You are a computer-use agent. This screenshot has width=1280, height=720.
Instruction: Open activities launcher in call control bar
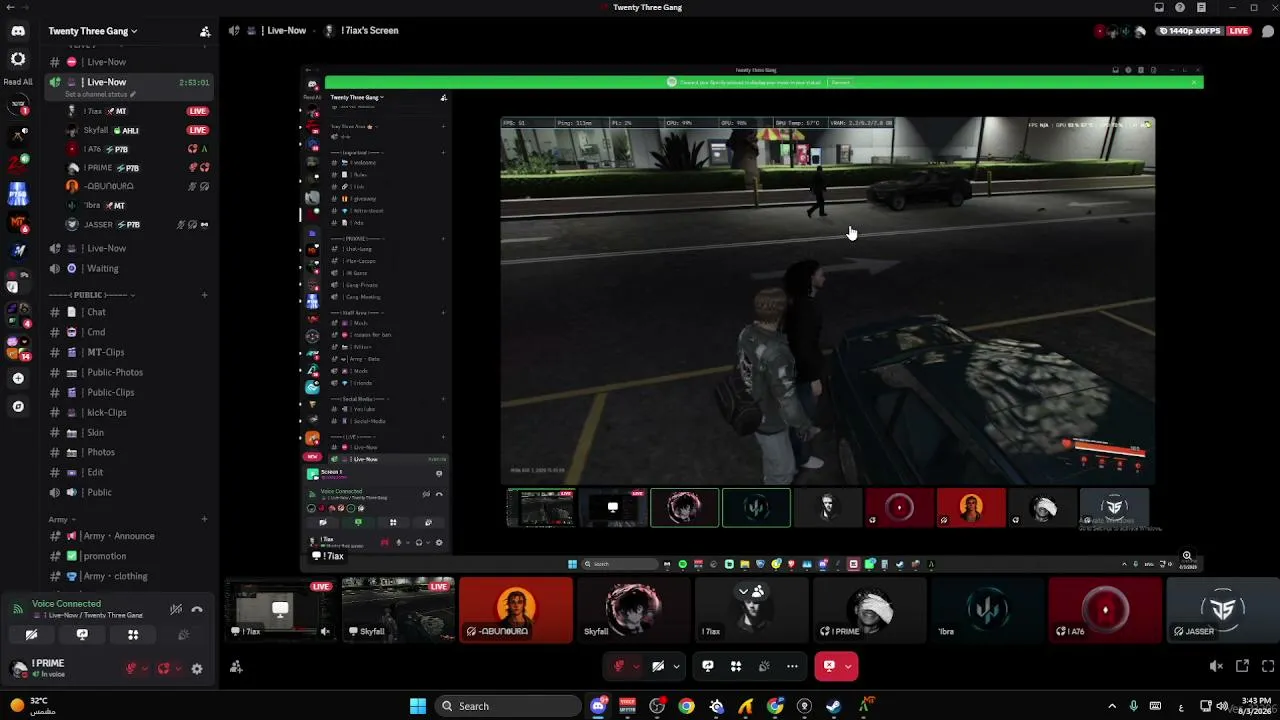pos(736,666)
